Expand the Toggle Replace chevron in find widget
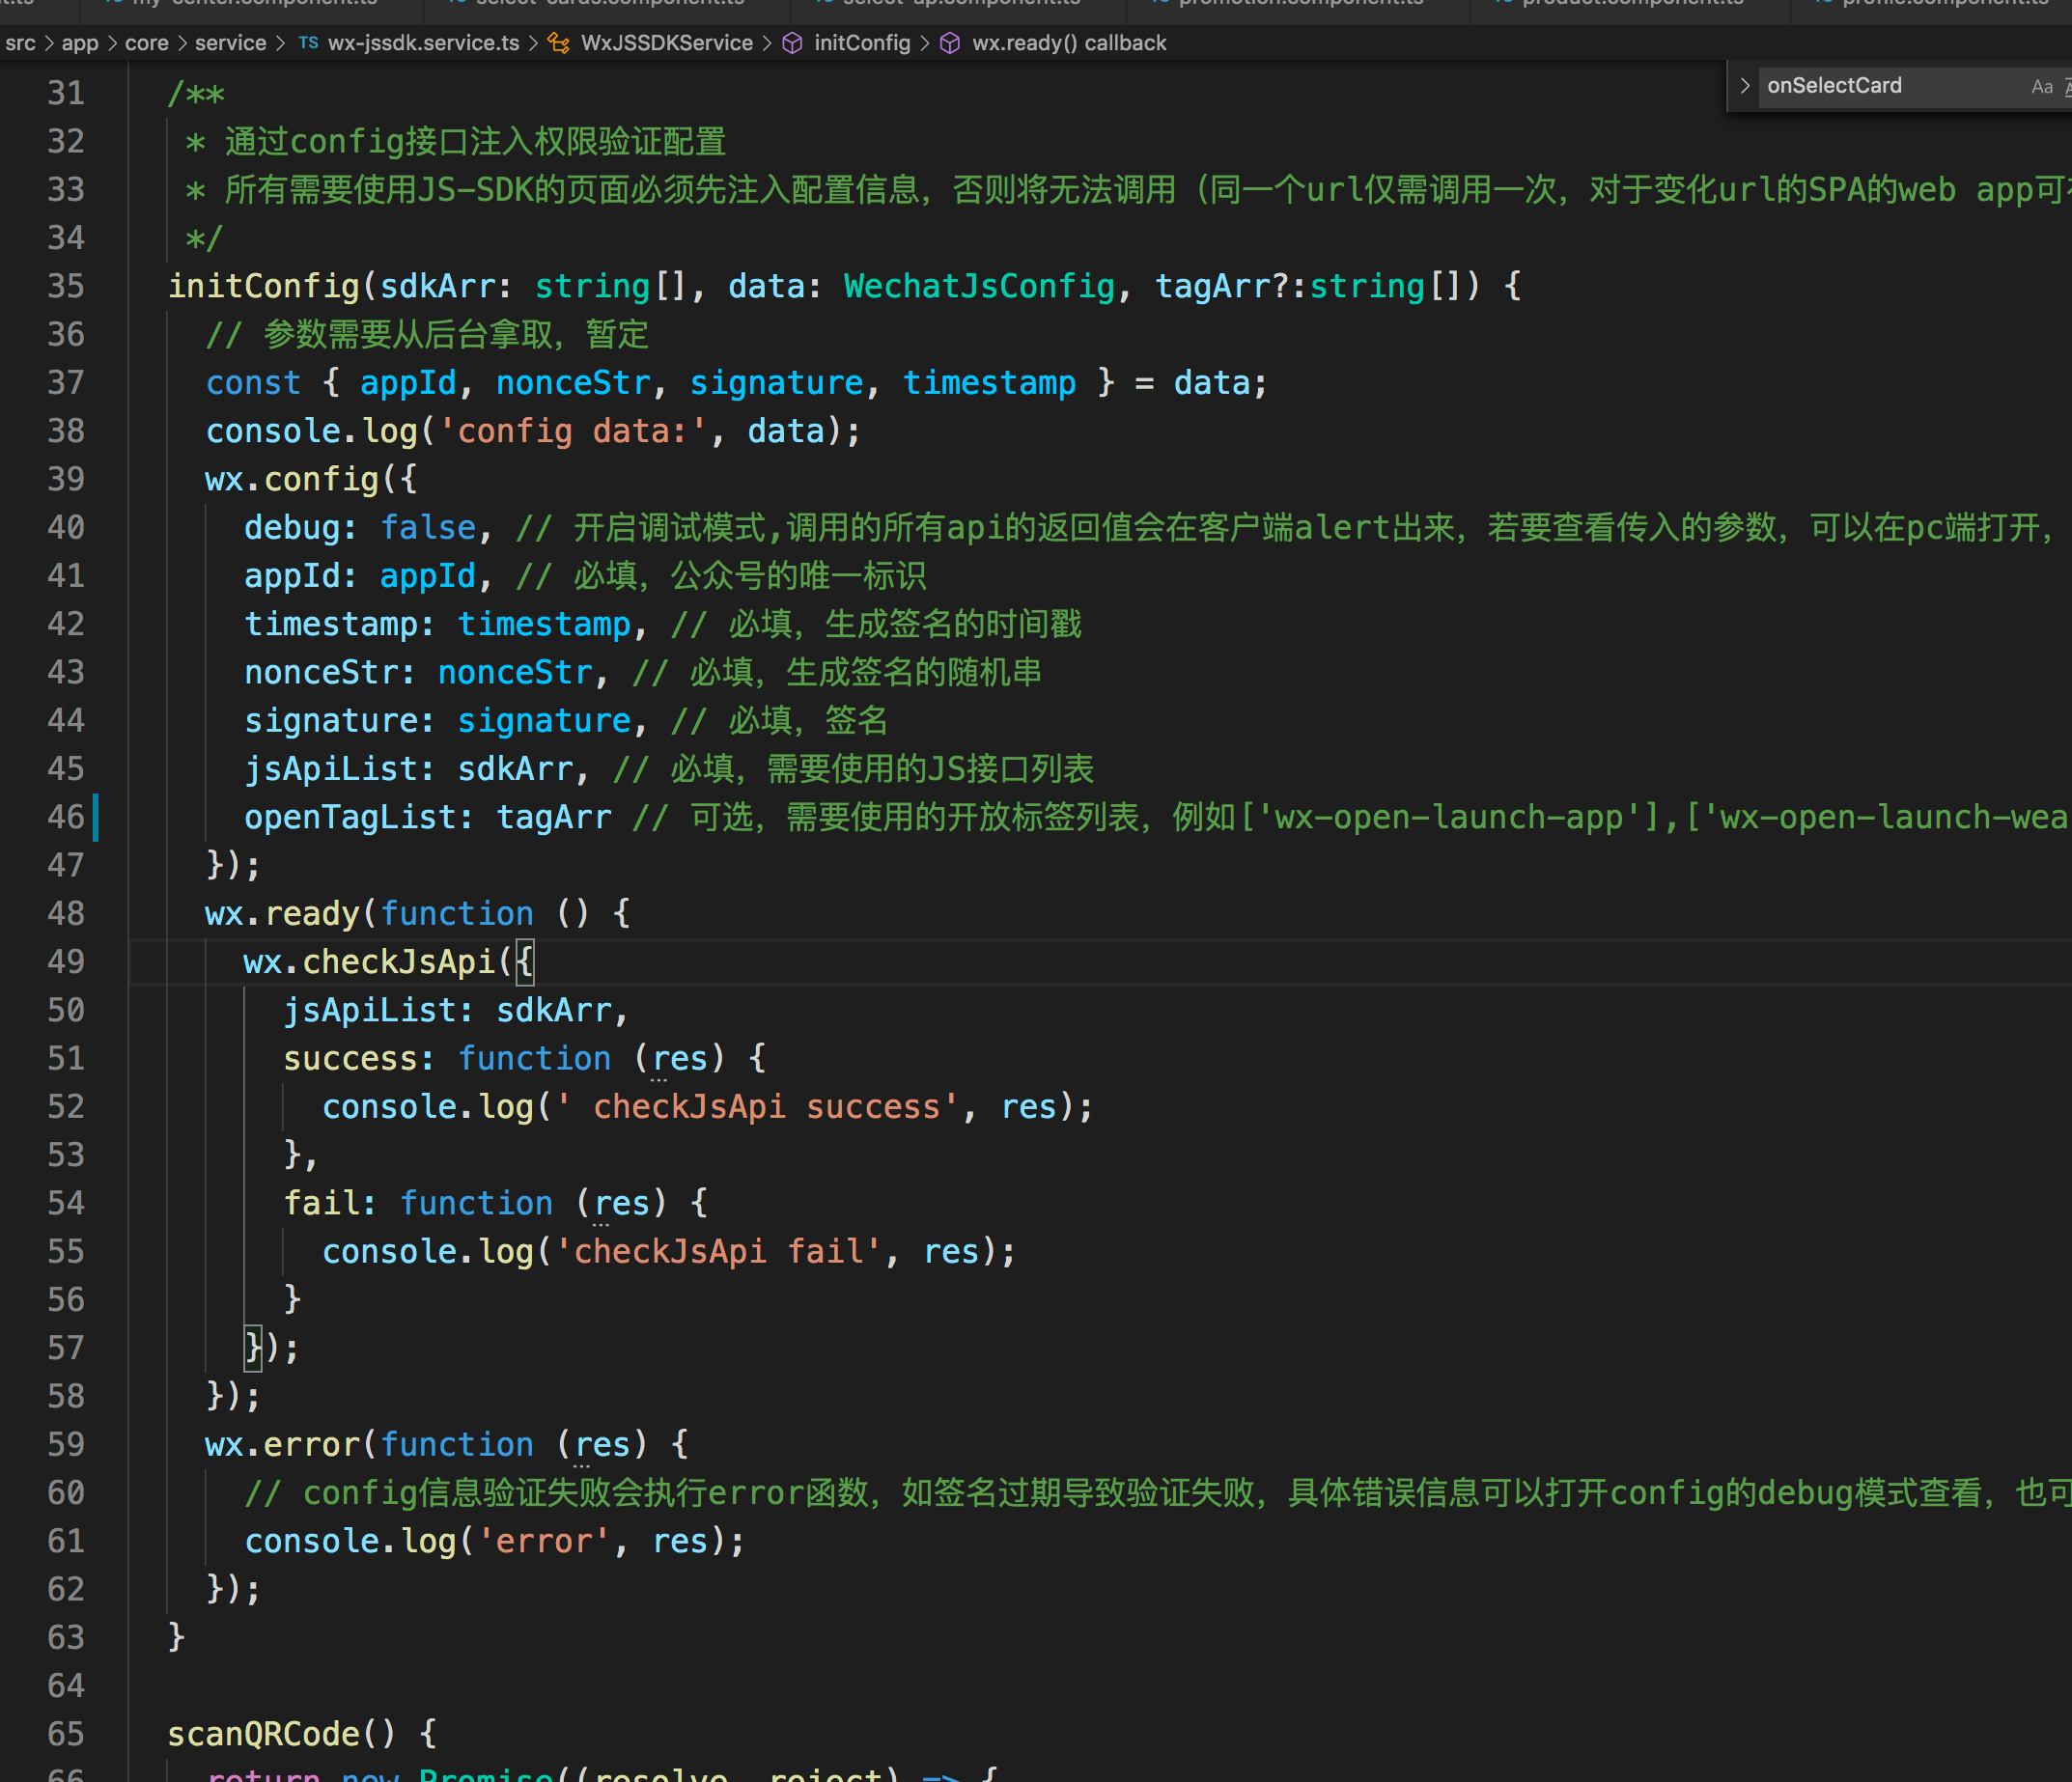The width and height of the screenshot is (2072, 1782). click(1744, 86)
